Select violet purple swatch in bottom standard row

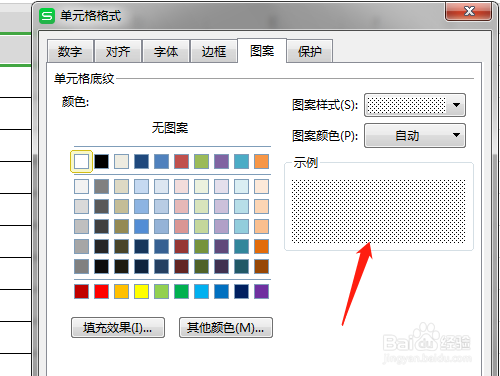click(x=261, y=291)
